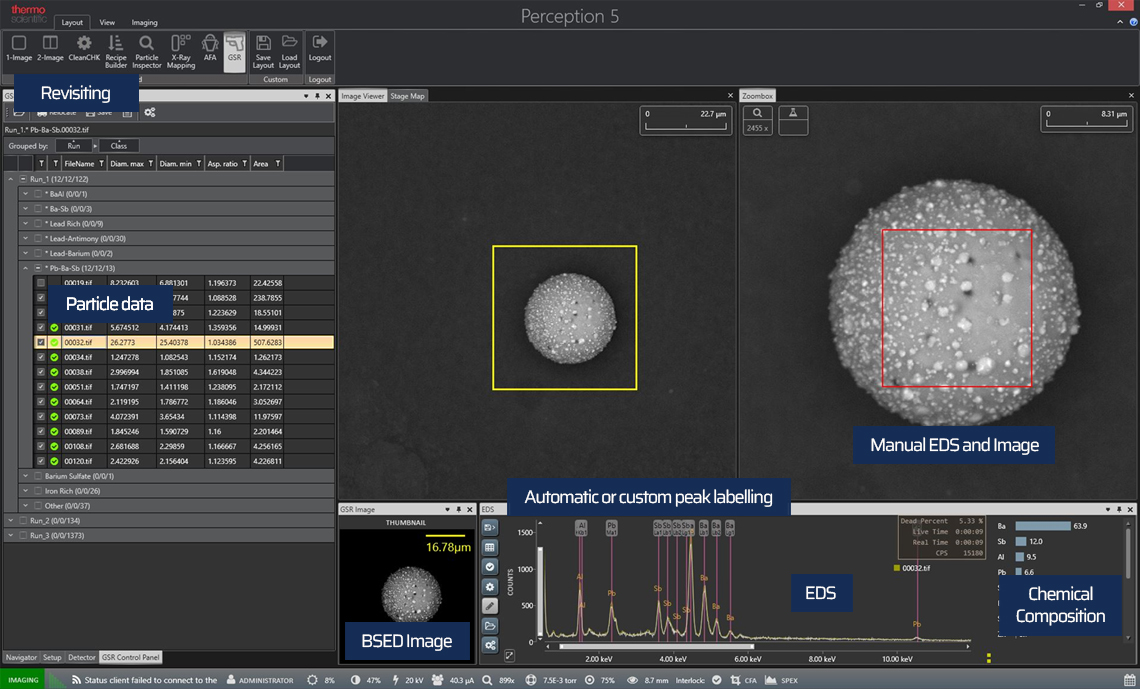Expand the Run_3 group
Image resolution: width=1140 pixels, height=689 pixels.
(10, 536)
